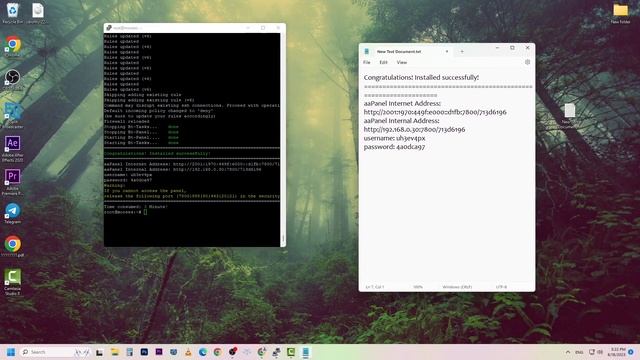The width and height of the screenshot is (640, 360).
Task: Click the Windows Start button
Action: point(11,352)
